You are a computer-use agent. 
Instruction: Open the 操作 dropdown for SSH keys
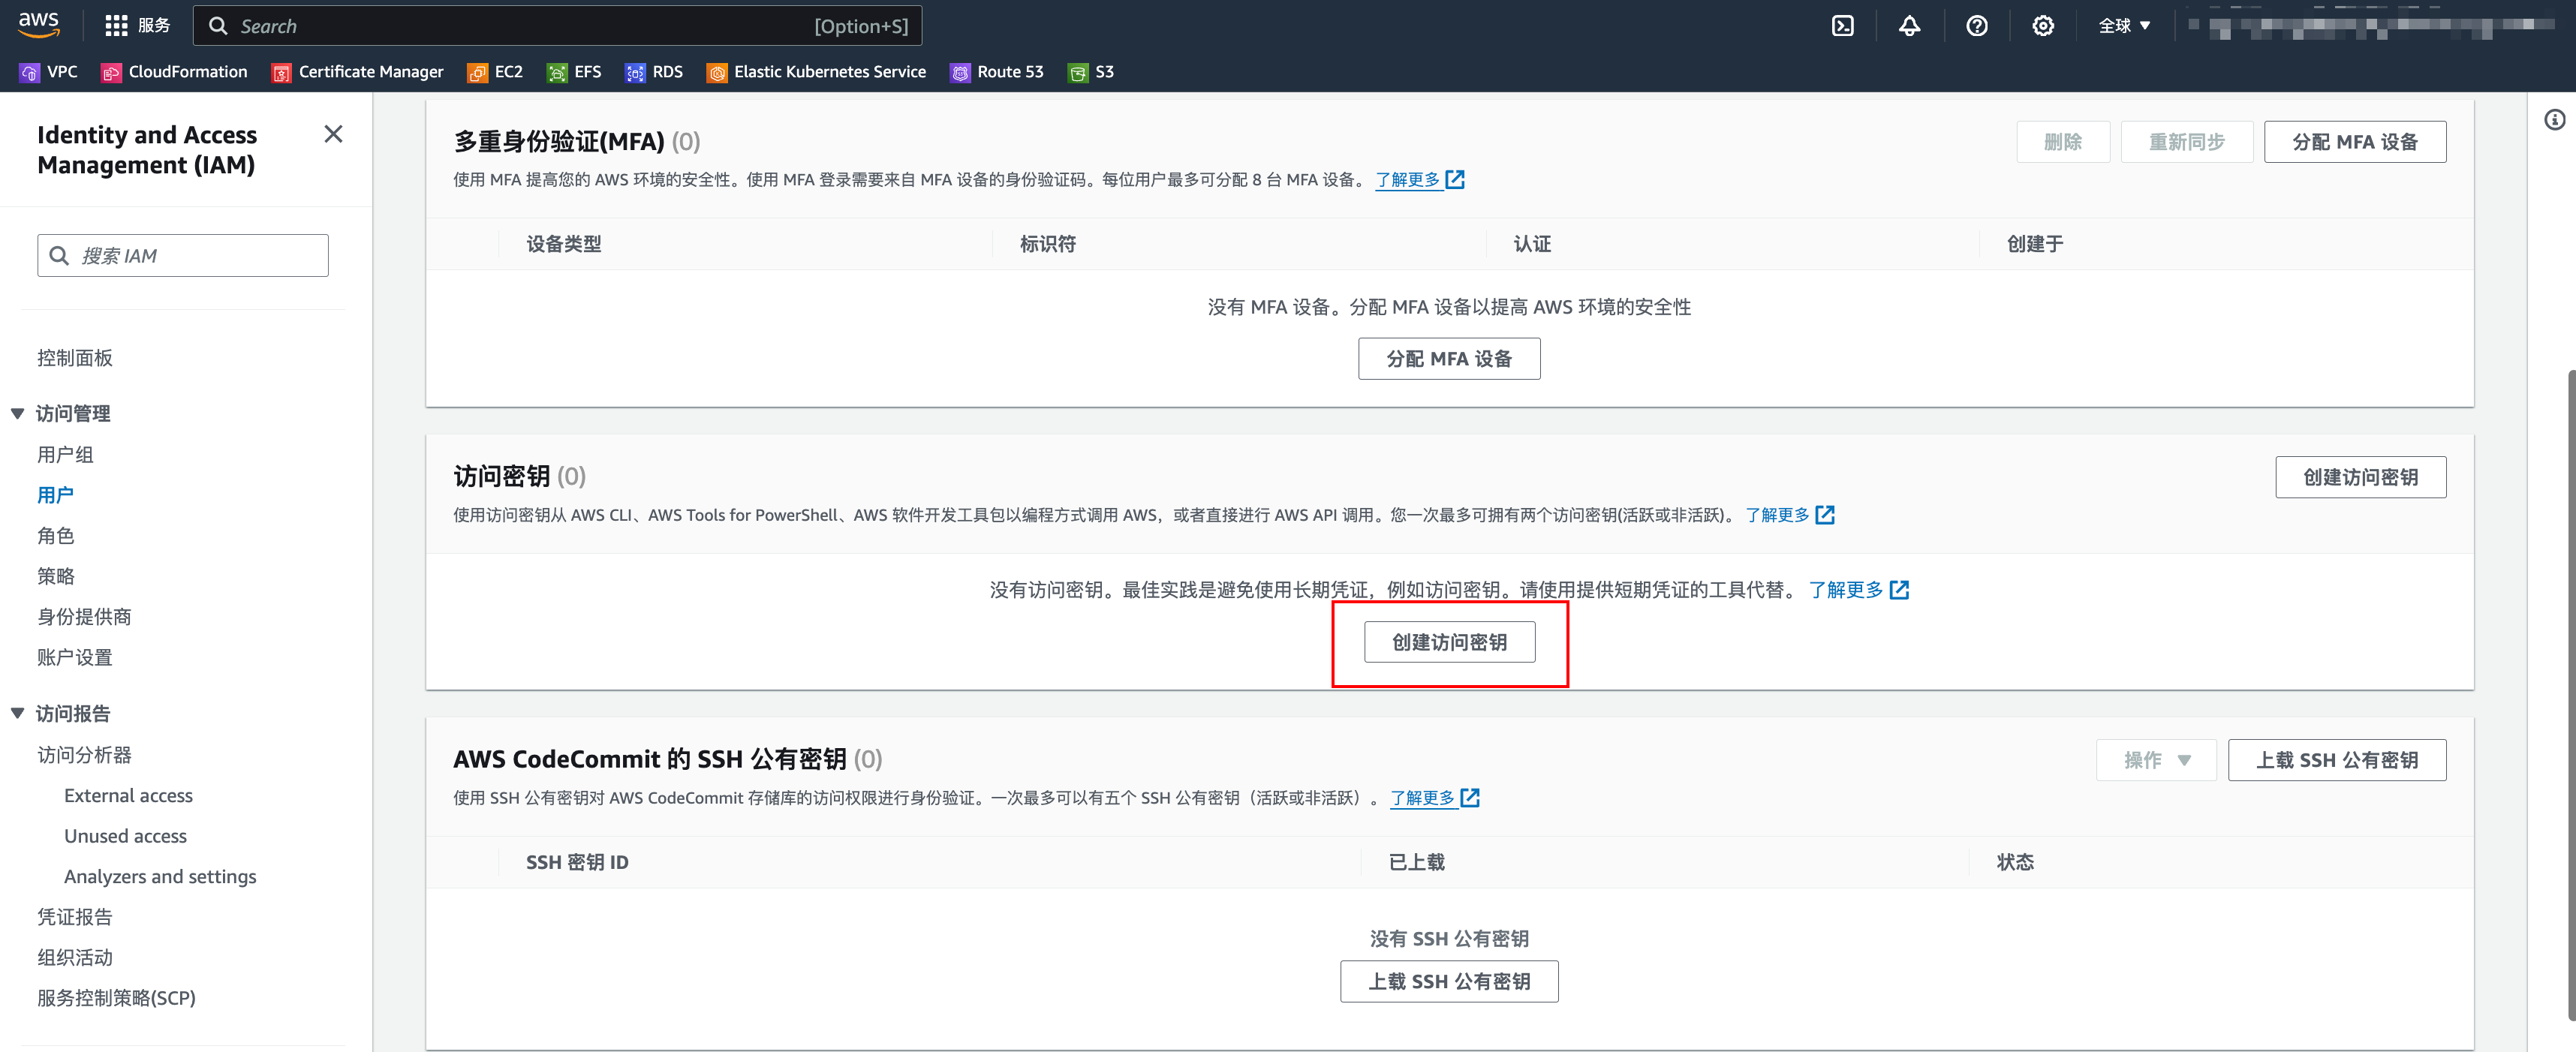(x=2155, y=760)
